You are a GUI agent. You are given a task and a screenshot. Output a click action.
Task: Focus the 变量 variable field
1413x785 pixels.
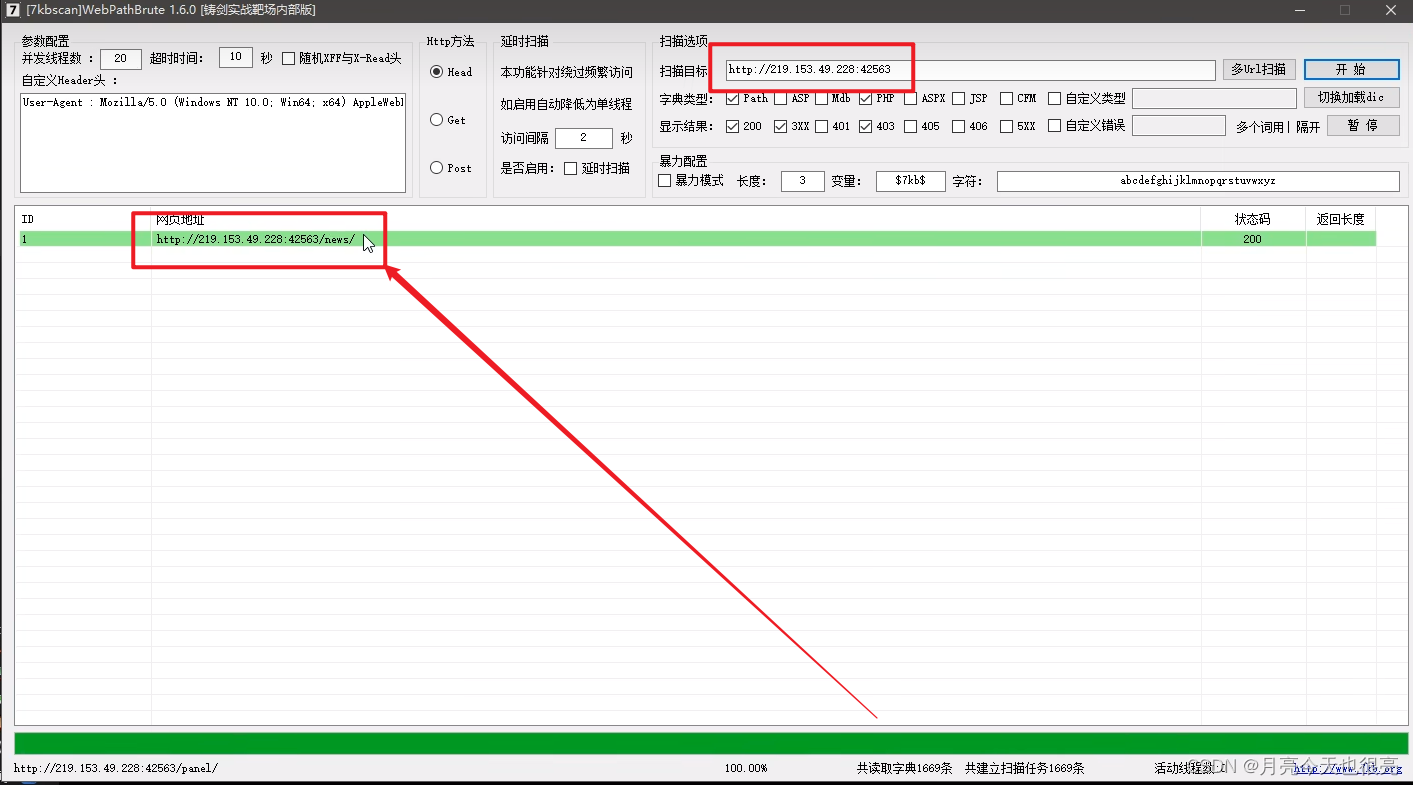click(910, 181)
